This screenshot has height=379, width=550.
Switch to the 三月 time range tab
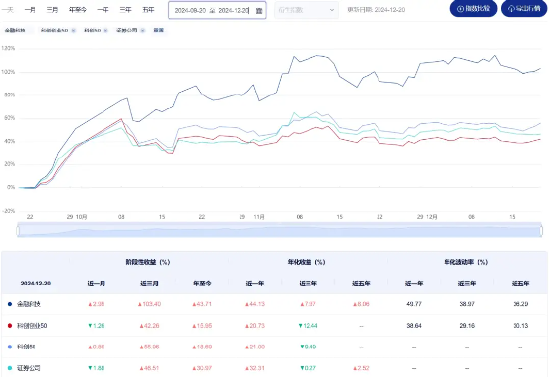pos(52,10)
